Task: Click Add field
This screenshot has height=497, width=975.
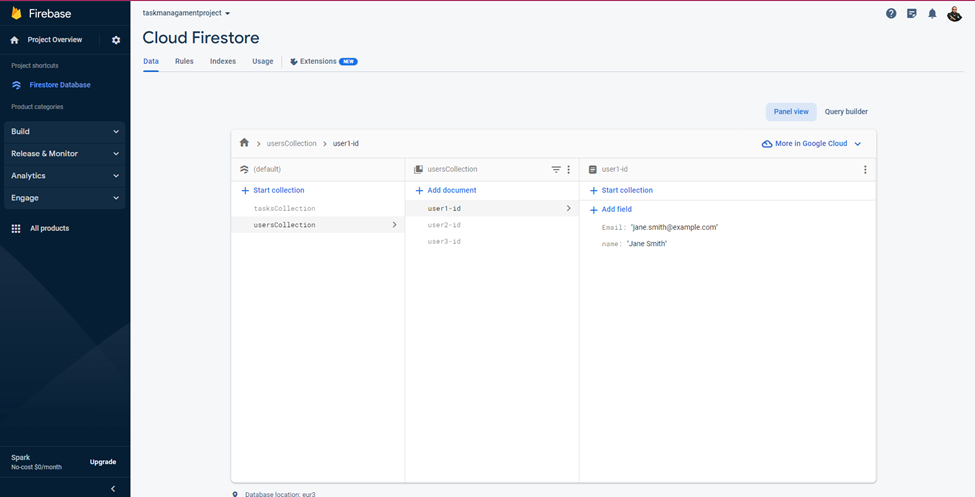Action: point(611,210)
